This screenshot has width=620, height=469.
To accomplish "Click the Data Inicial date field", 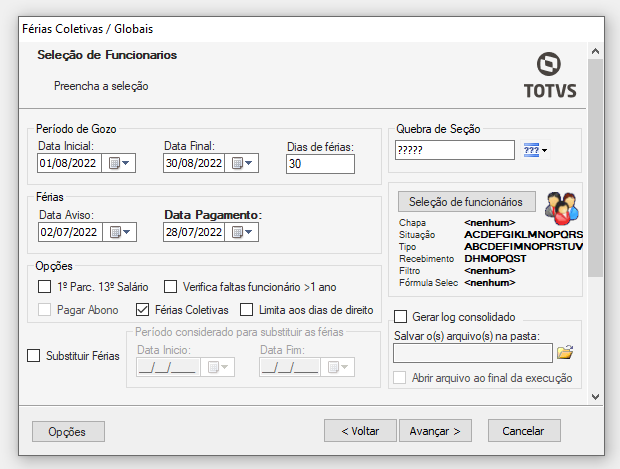I will click(x=69, y=163).
